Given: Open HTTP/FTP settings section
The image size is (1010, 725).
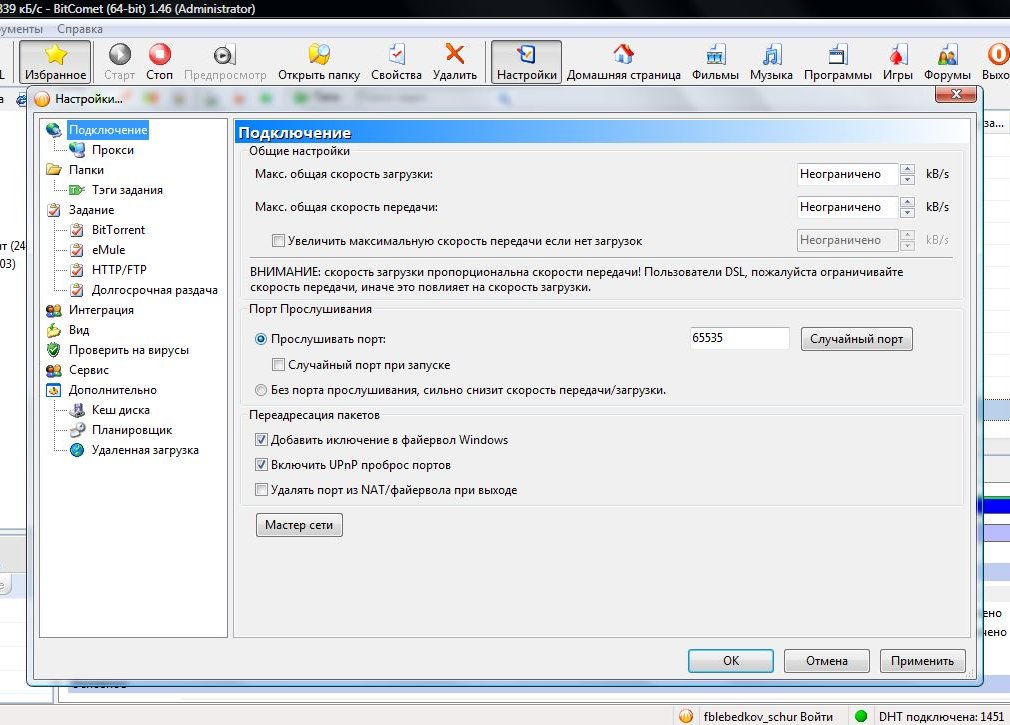Looking at the screenshot, I should click(x=119, y=270).
